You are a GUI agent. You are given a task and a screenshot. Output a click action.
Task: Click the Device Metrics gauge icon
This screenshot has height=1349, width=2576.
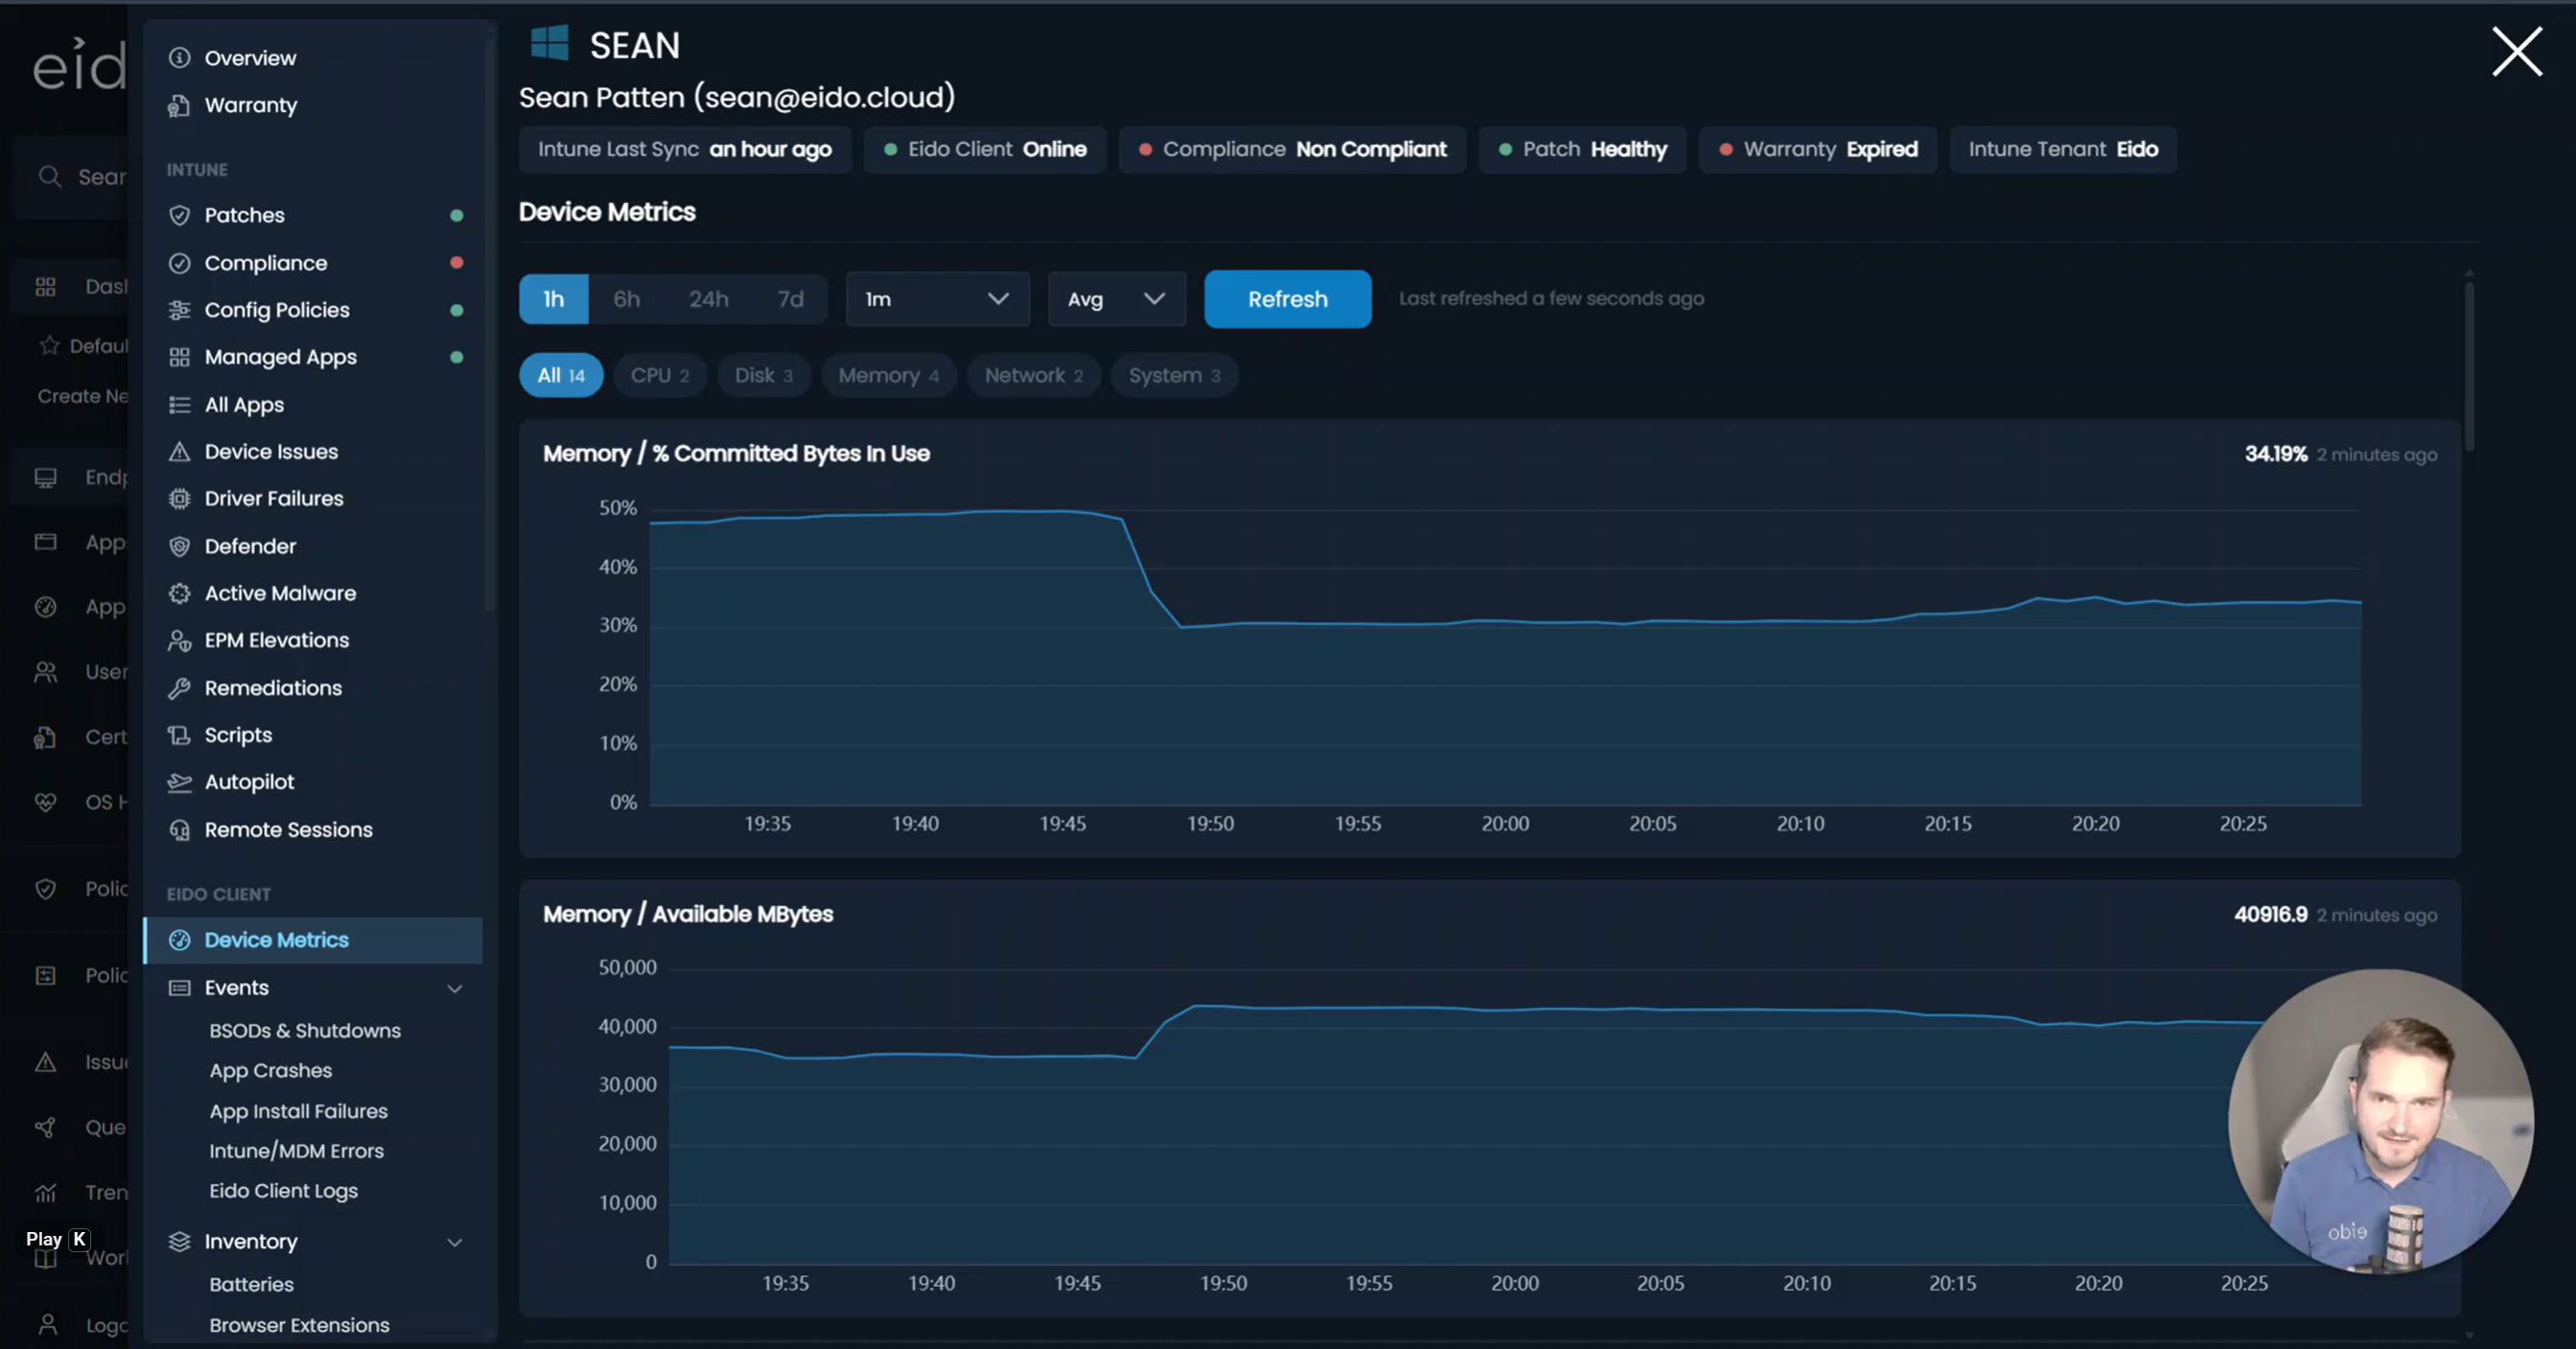[x=179, y=940]
